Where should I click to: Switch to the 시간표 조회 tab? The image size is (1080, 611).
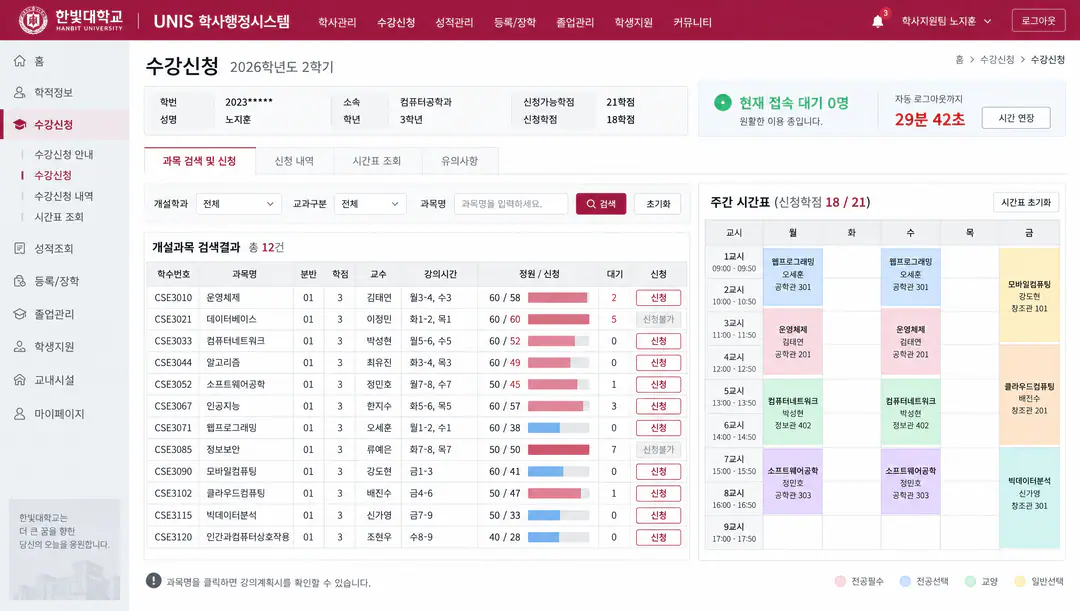click(377, 160)
